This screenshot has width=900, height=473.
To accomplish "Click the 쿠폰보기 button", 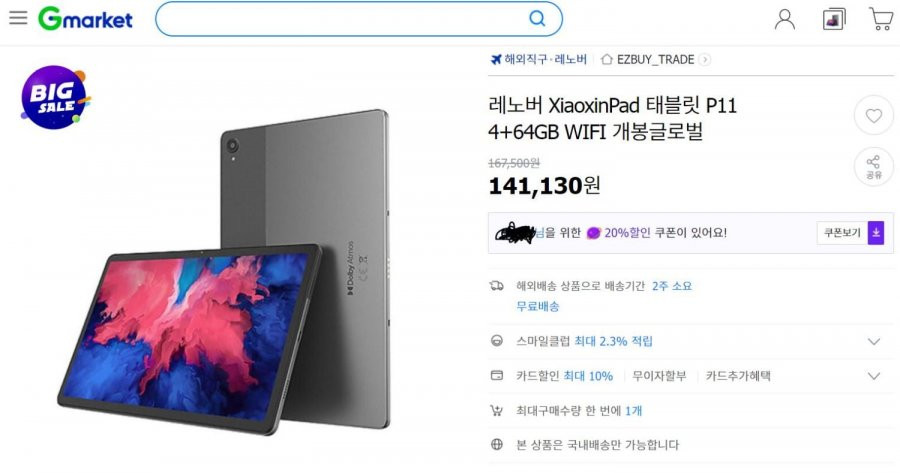I will [x=842, y=232].
